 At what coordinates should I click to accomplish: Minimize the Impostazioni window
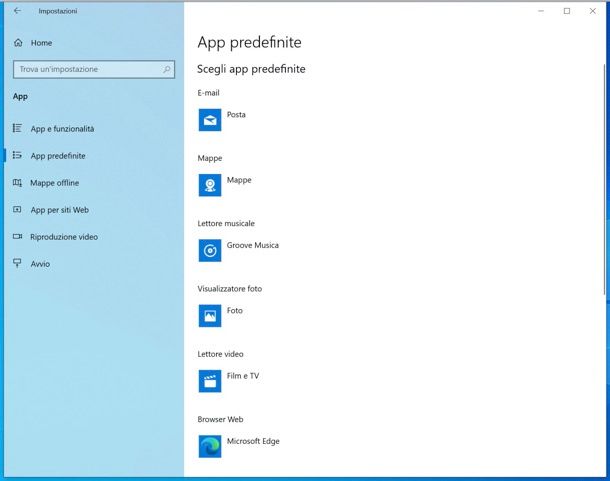[x=541, y=11]
